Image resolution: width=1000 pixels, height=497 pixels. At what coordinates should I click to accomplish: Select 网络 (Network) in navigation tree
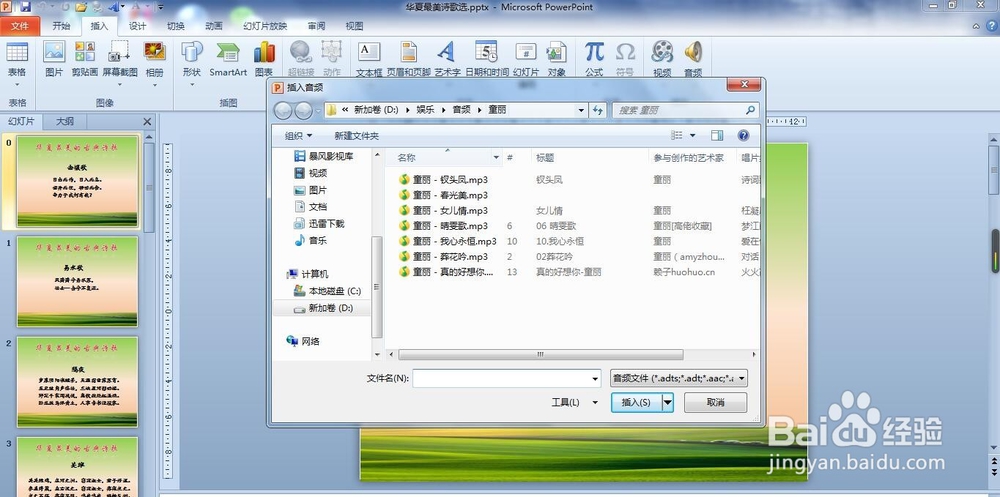(303, 341)
